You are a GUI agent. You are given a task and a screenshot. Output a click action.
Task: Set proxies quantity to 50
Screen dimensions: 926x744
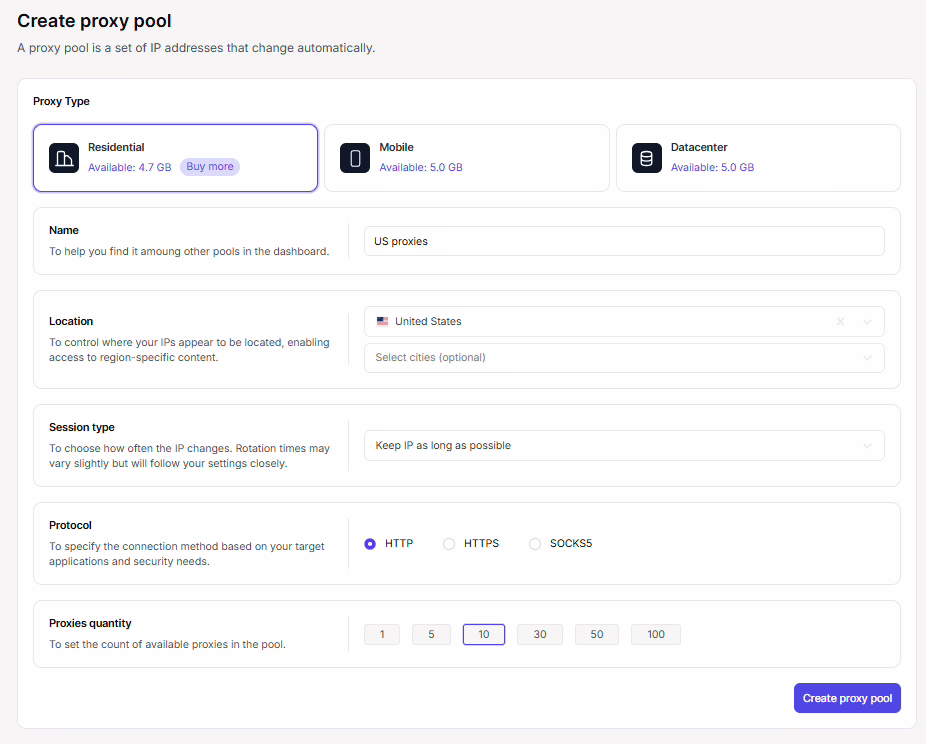[597, 635]
